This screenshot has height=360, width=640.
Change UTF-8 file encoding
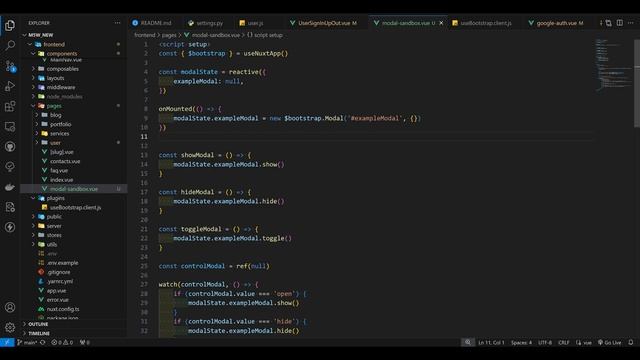545,342
